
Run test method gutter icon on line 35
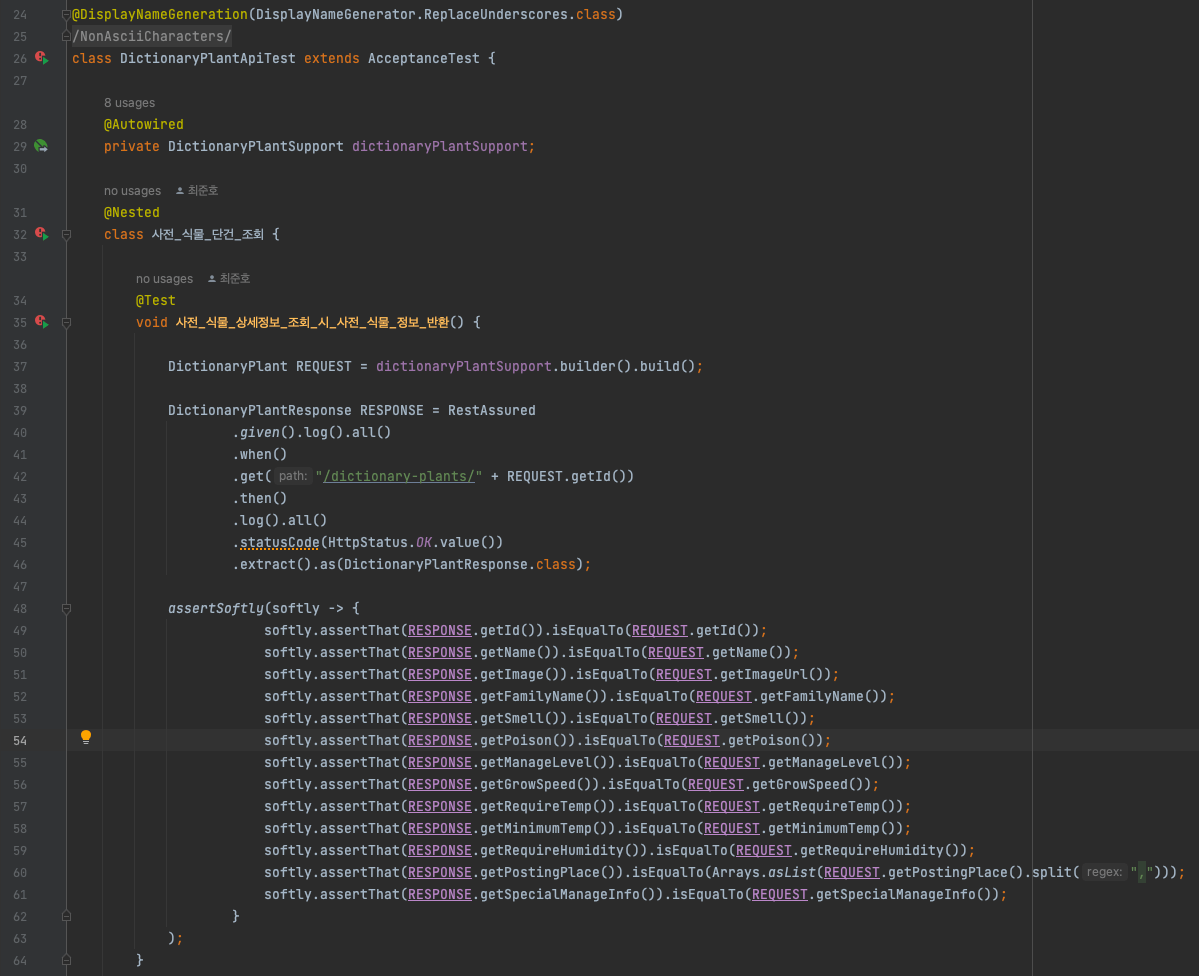coord(41,322)
